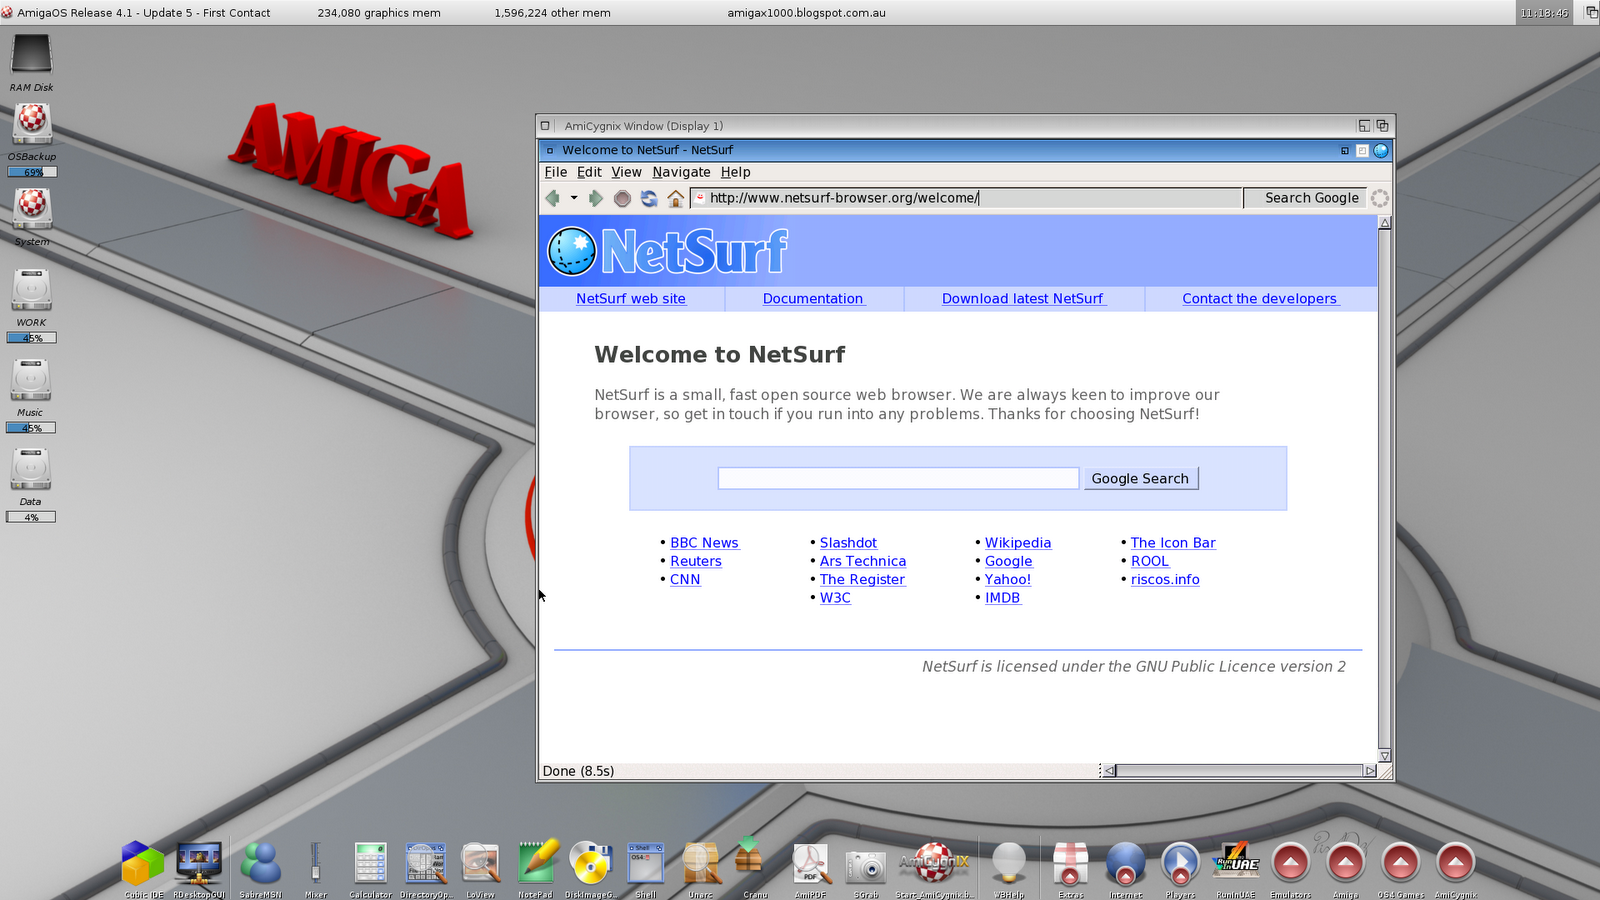Click the URL address bar

point(966,198)
